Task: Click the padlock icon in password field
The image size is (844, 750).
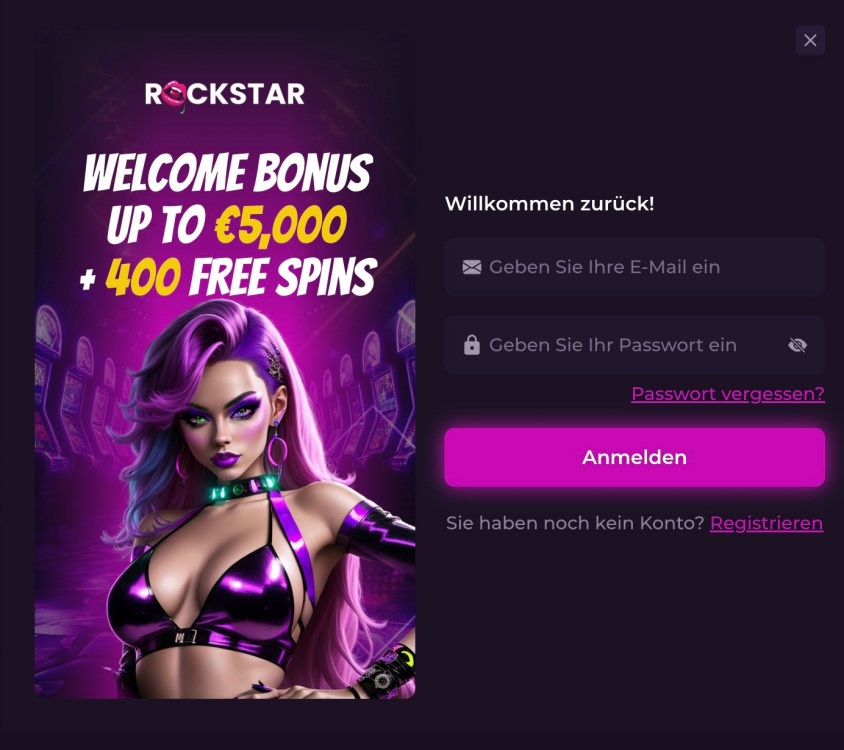Action: 472,345
